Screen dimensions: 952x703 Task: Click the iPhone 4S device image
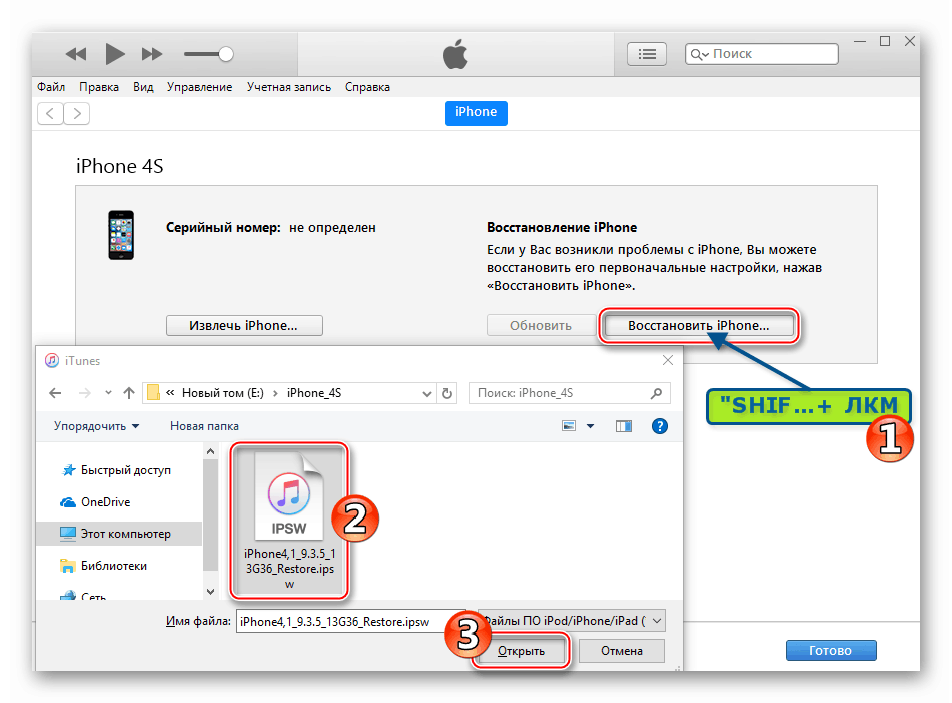point(121,235)
